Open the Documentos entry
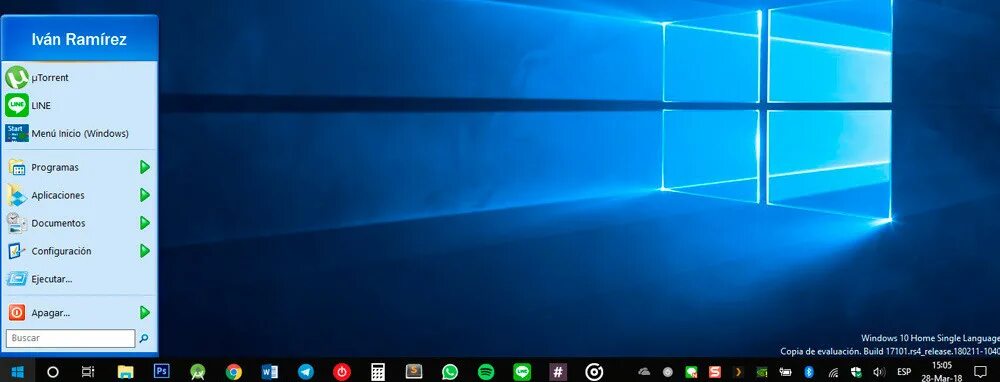 click(80, 223)
